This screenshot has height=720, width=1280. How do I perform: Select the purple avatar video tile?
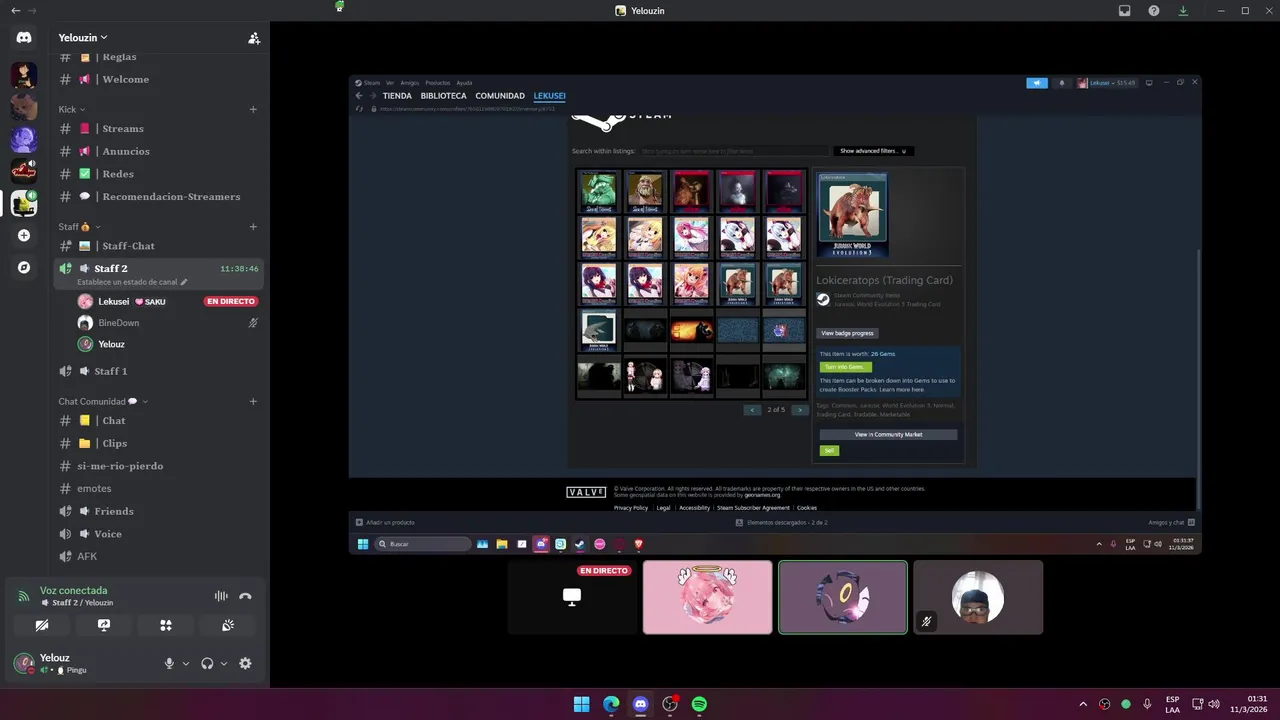843,597
